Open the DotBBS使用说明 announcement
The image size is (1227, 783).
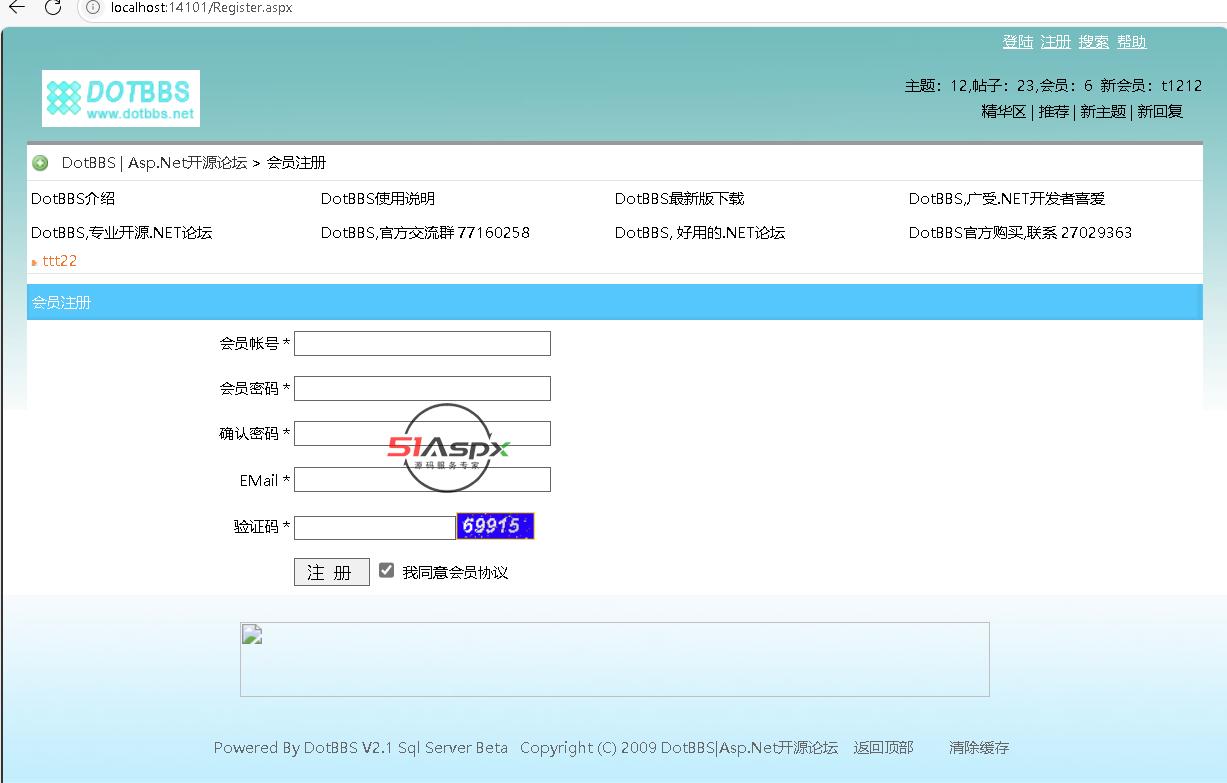tap(378, 199)
